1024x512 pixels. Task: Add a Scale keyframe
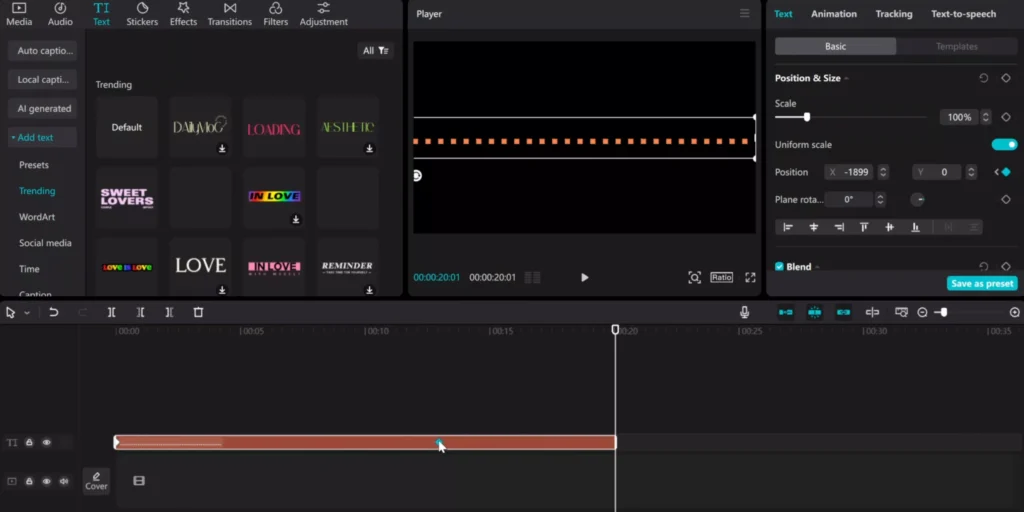(x=1006, y=118)
